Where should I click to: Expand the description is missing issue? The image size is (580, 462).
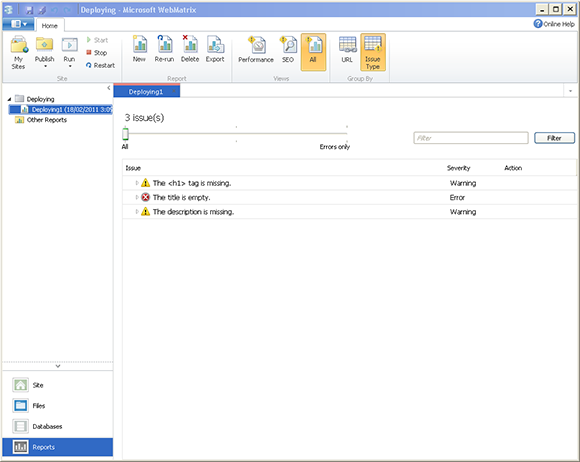coord(137,212)
